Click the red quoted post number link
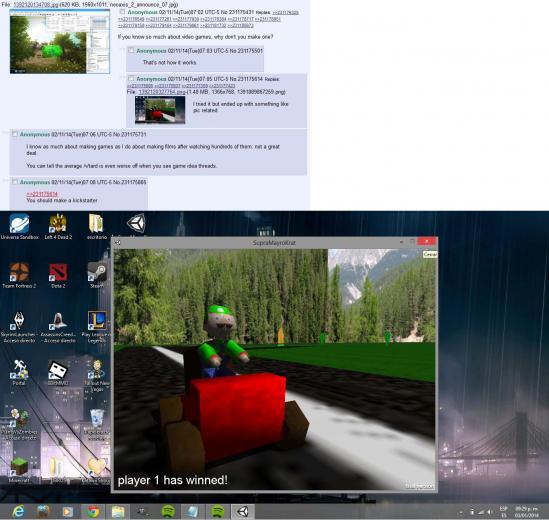549x520 pixels. (x=42, y=194)
